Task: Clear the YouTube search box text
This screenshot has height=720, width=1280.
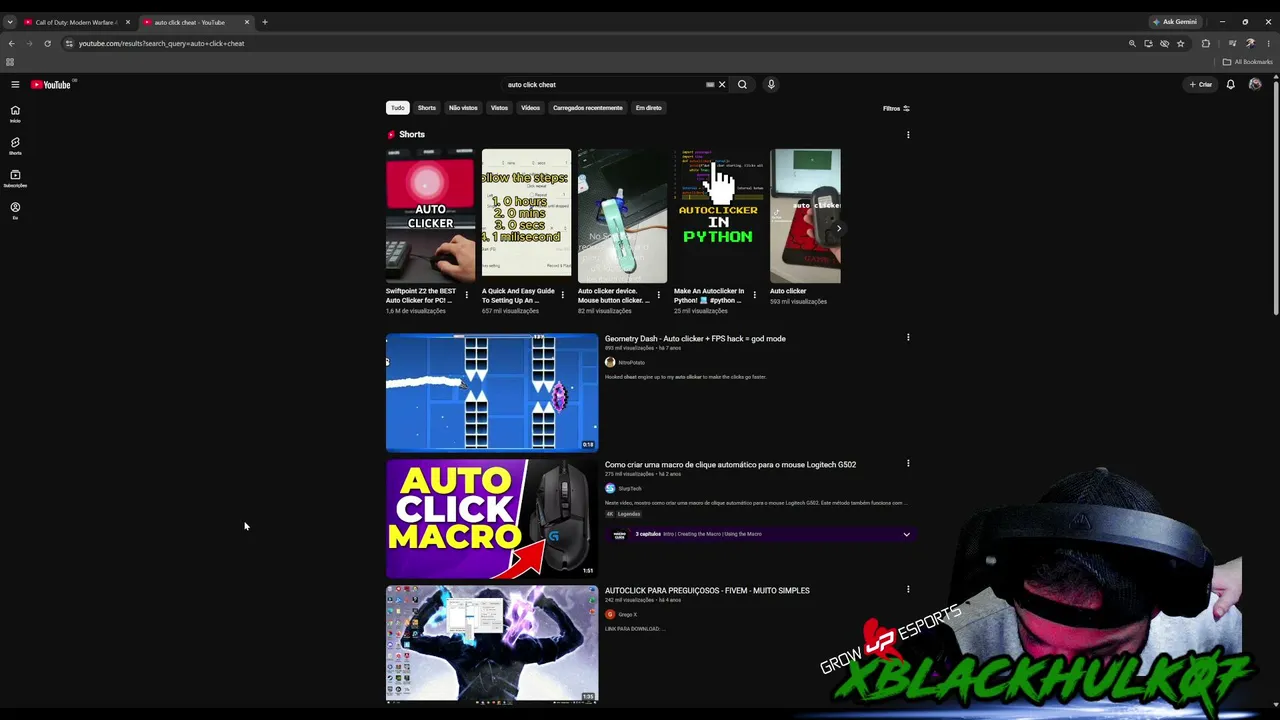Action: pos(722,85)
